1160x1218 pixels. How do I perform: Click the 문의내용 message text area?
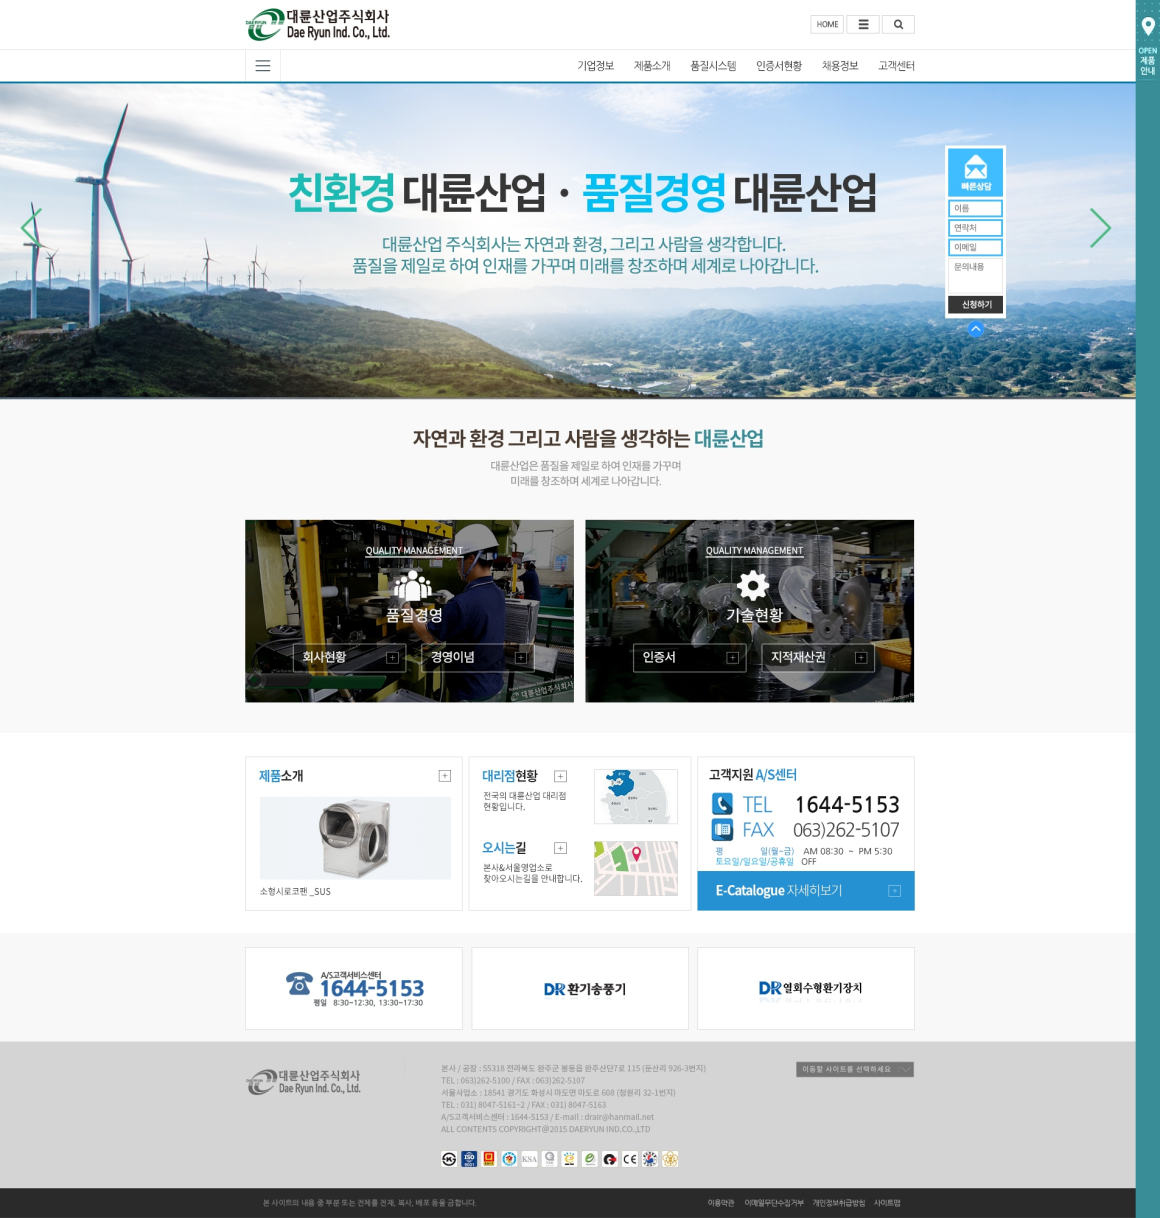(976, 276)
